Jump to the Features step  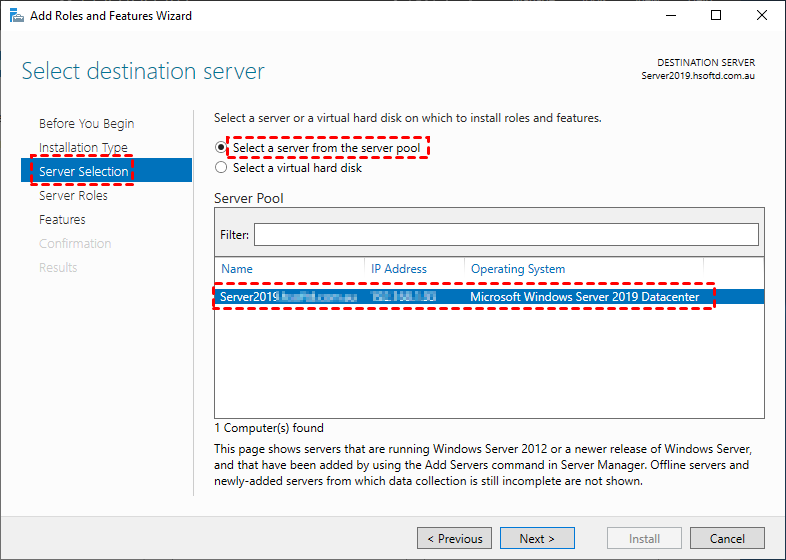click(x=62, y=220)
